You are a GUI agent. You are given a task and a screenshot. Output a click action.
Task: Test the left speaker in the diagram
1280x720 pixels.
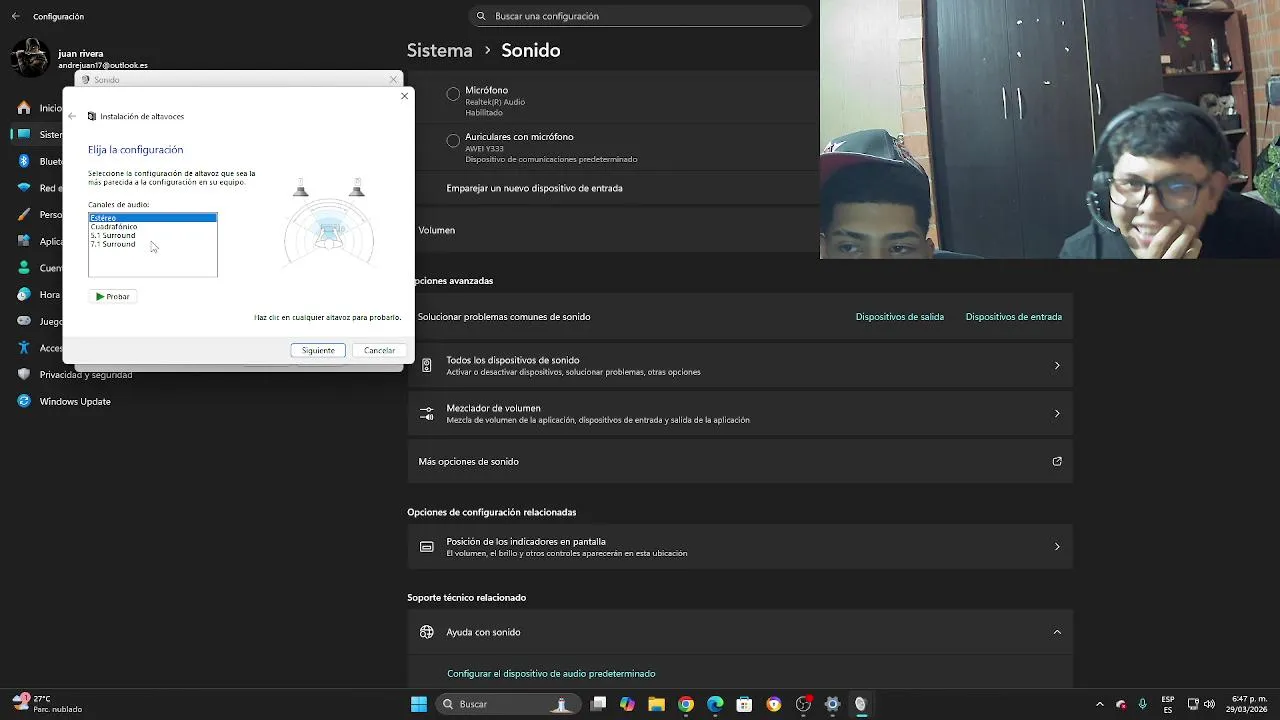tap(301, 188)
